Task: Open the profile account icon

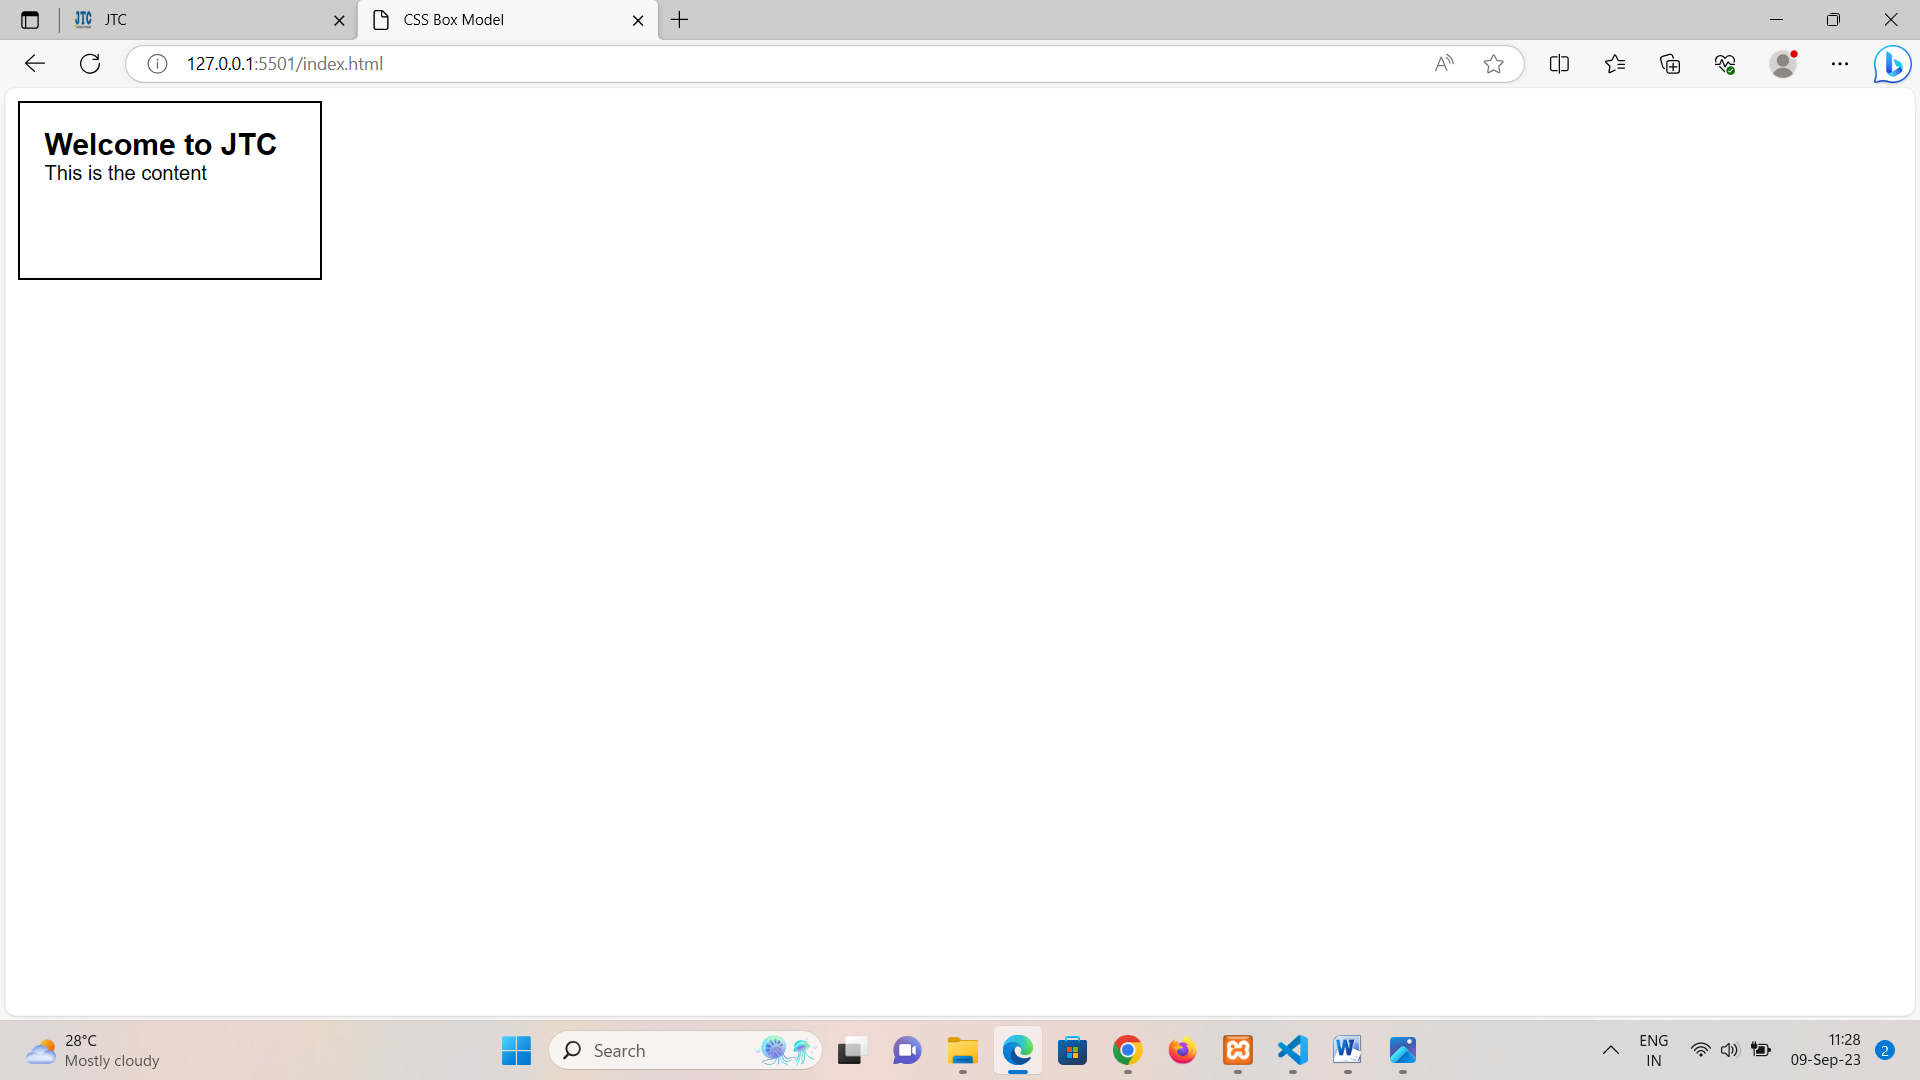Action: (x=1783, y=64)
